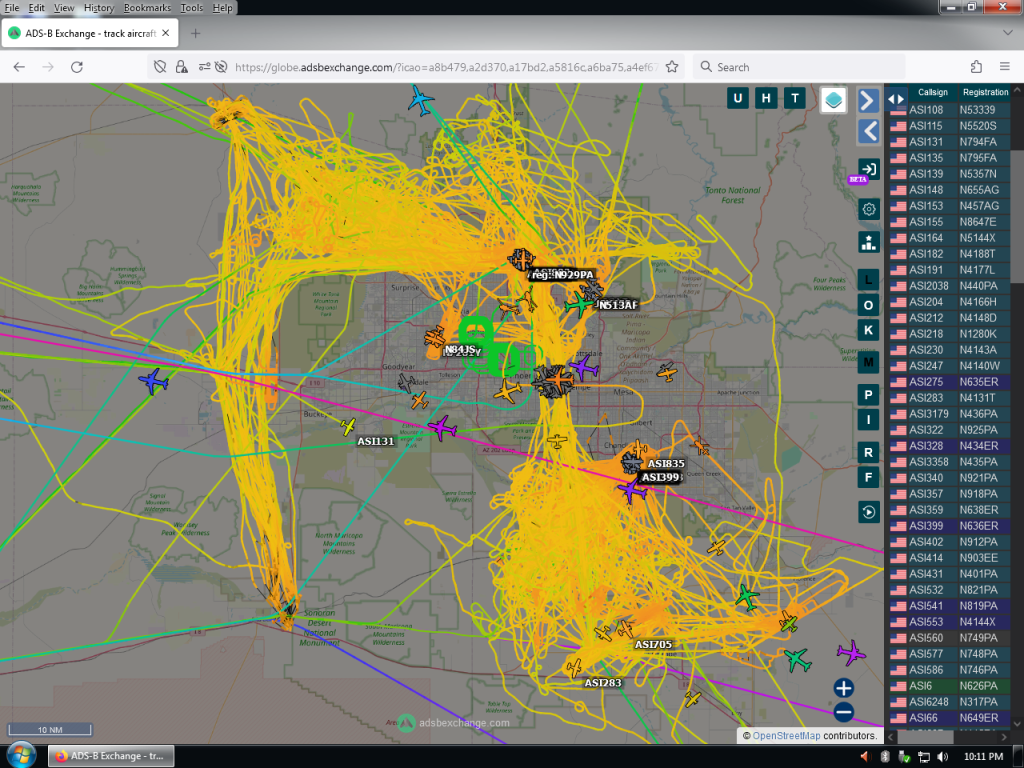This screenshot has width=1024, height=768.
Task: Select the ASI399 row in aircraft table
Action: pyautogui.click(x=950, y=526)
